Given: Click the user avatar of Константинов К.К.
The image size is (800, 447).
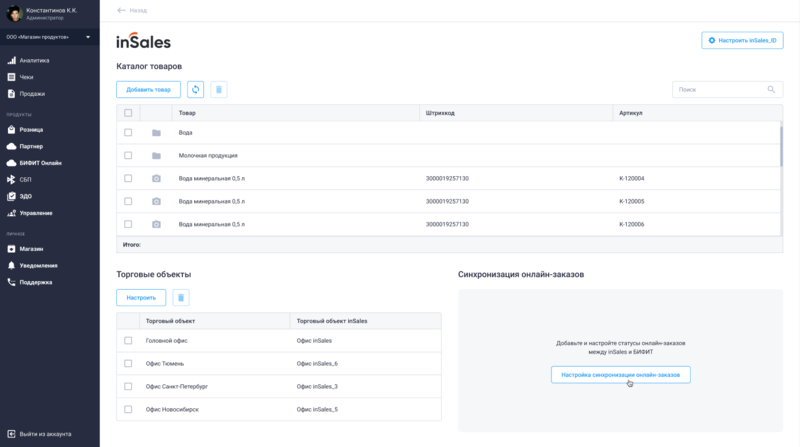Looking at the screenshot, I should [x=14, y=13].
